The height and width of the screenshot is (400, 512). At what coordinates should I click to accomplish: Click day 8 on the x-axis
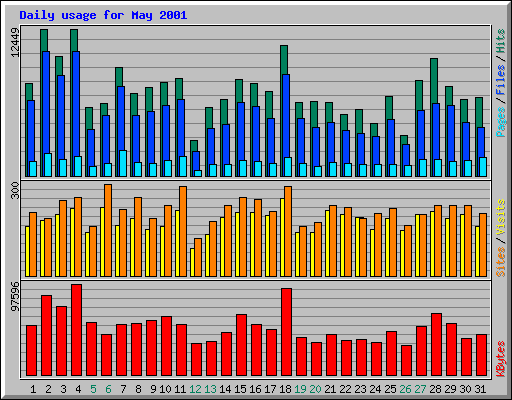coord(138,389)
